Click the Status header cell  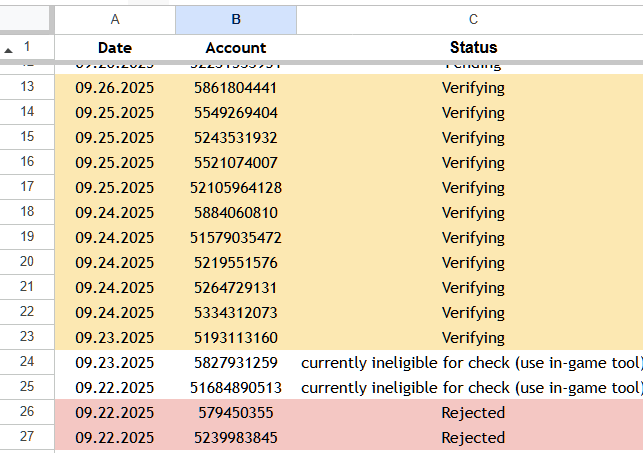pyautogui.click(x=472, y=47)
